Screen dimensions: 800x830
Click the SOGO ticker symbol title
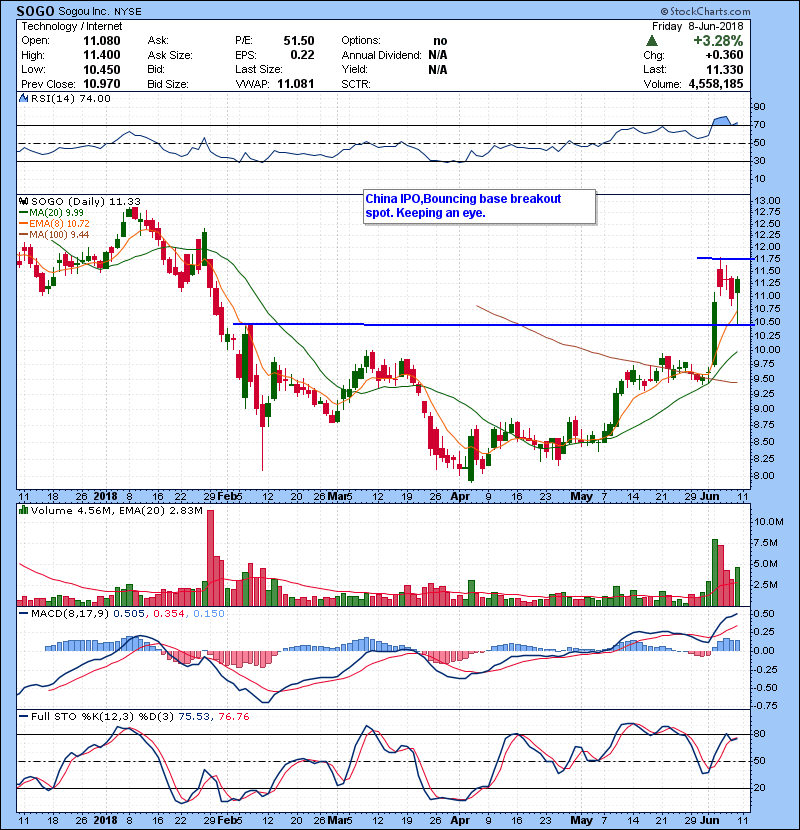tap(35, 11)
